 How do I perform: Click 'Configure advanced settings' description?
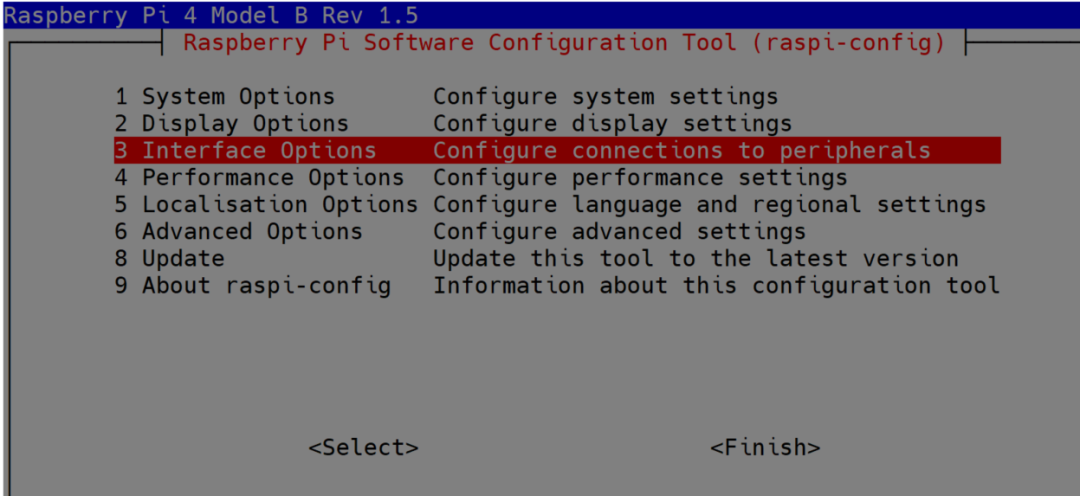(x=619, y=232)
